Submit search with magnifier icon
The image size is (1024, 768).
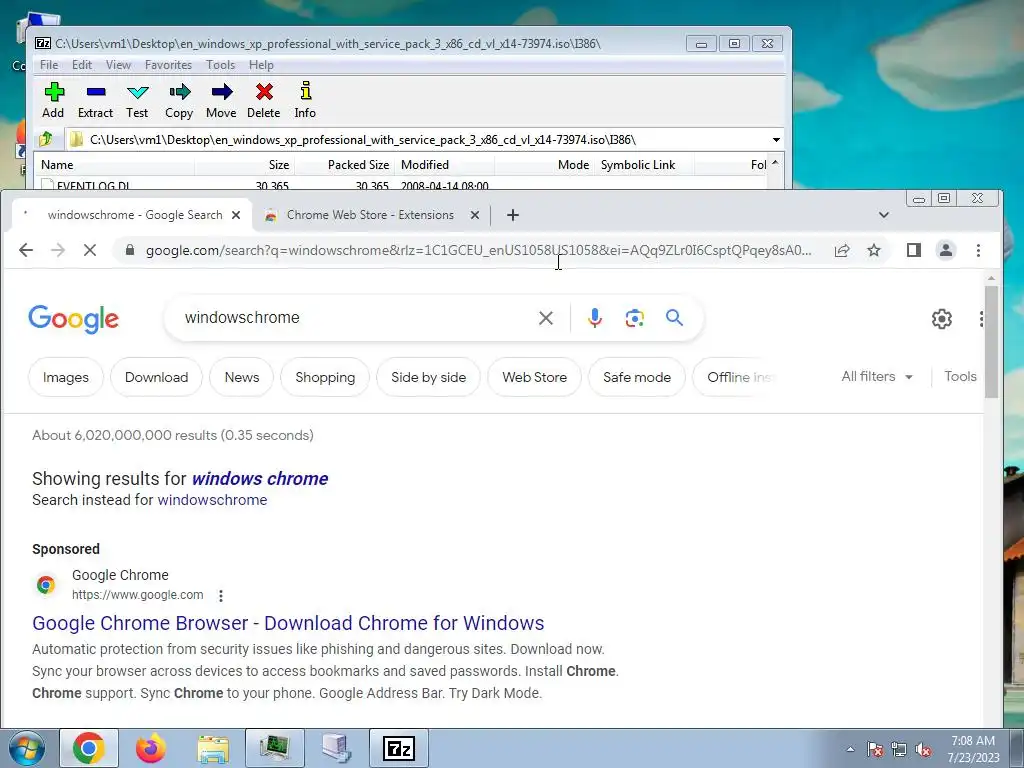click(675, 318)
